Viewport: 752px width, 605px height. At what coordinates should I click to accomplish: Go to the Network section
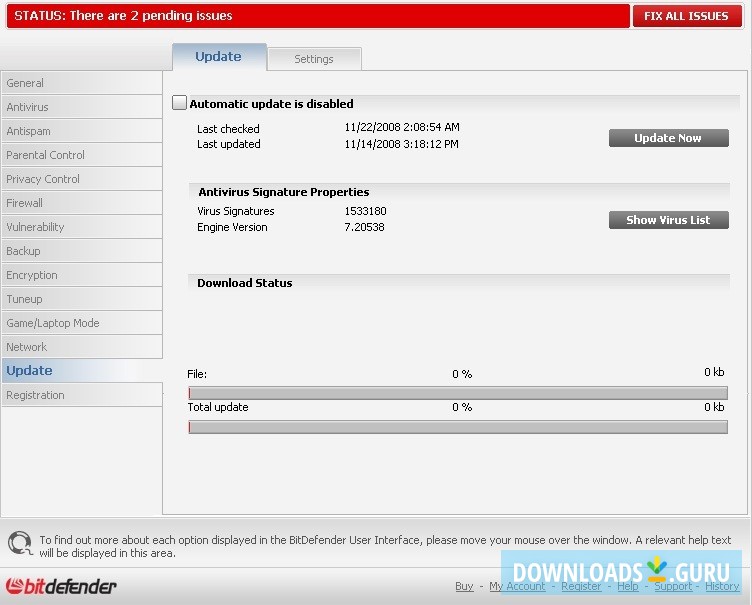click(82, 347)
